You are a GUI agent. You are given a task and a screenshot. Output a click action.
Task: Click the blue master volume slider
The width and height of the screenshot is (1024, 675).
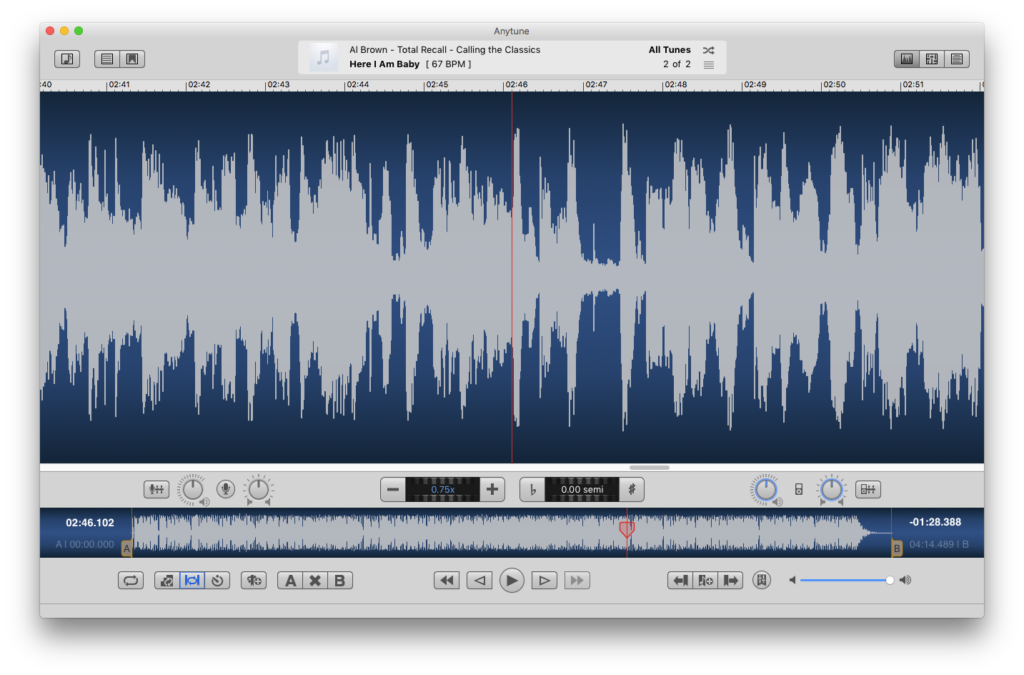click(846, 580)
